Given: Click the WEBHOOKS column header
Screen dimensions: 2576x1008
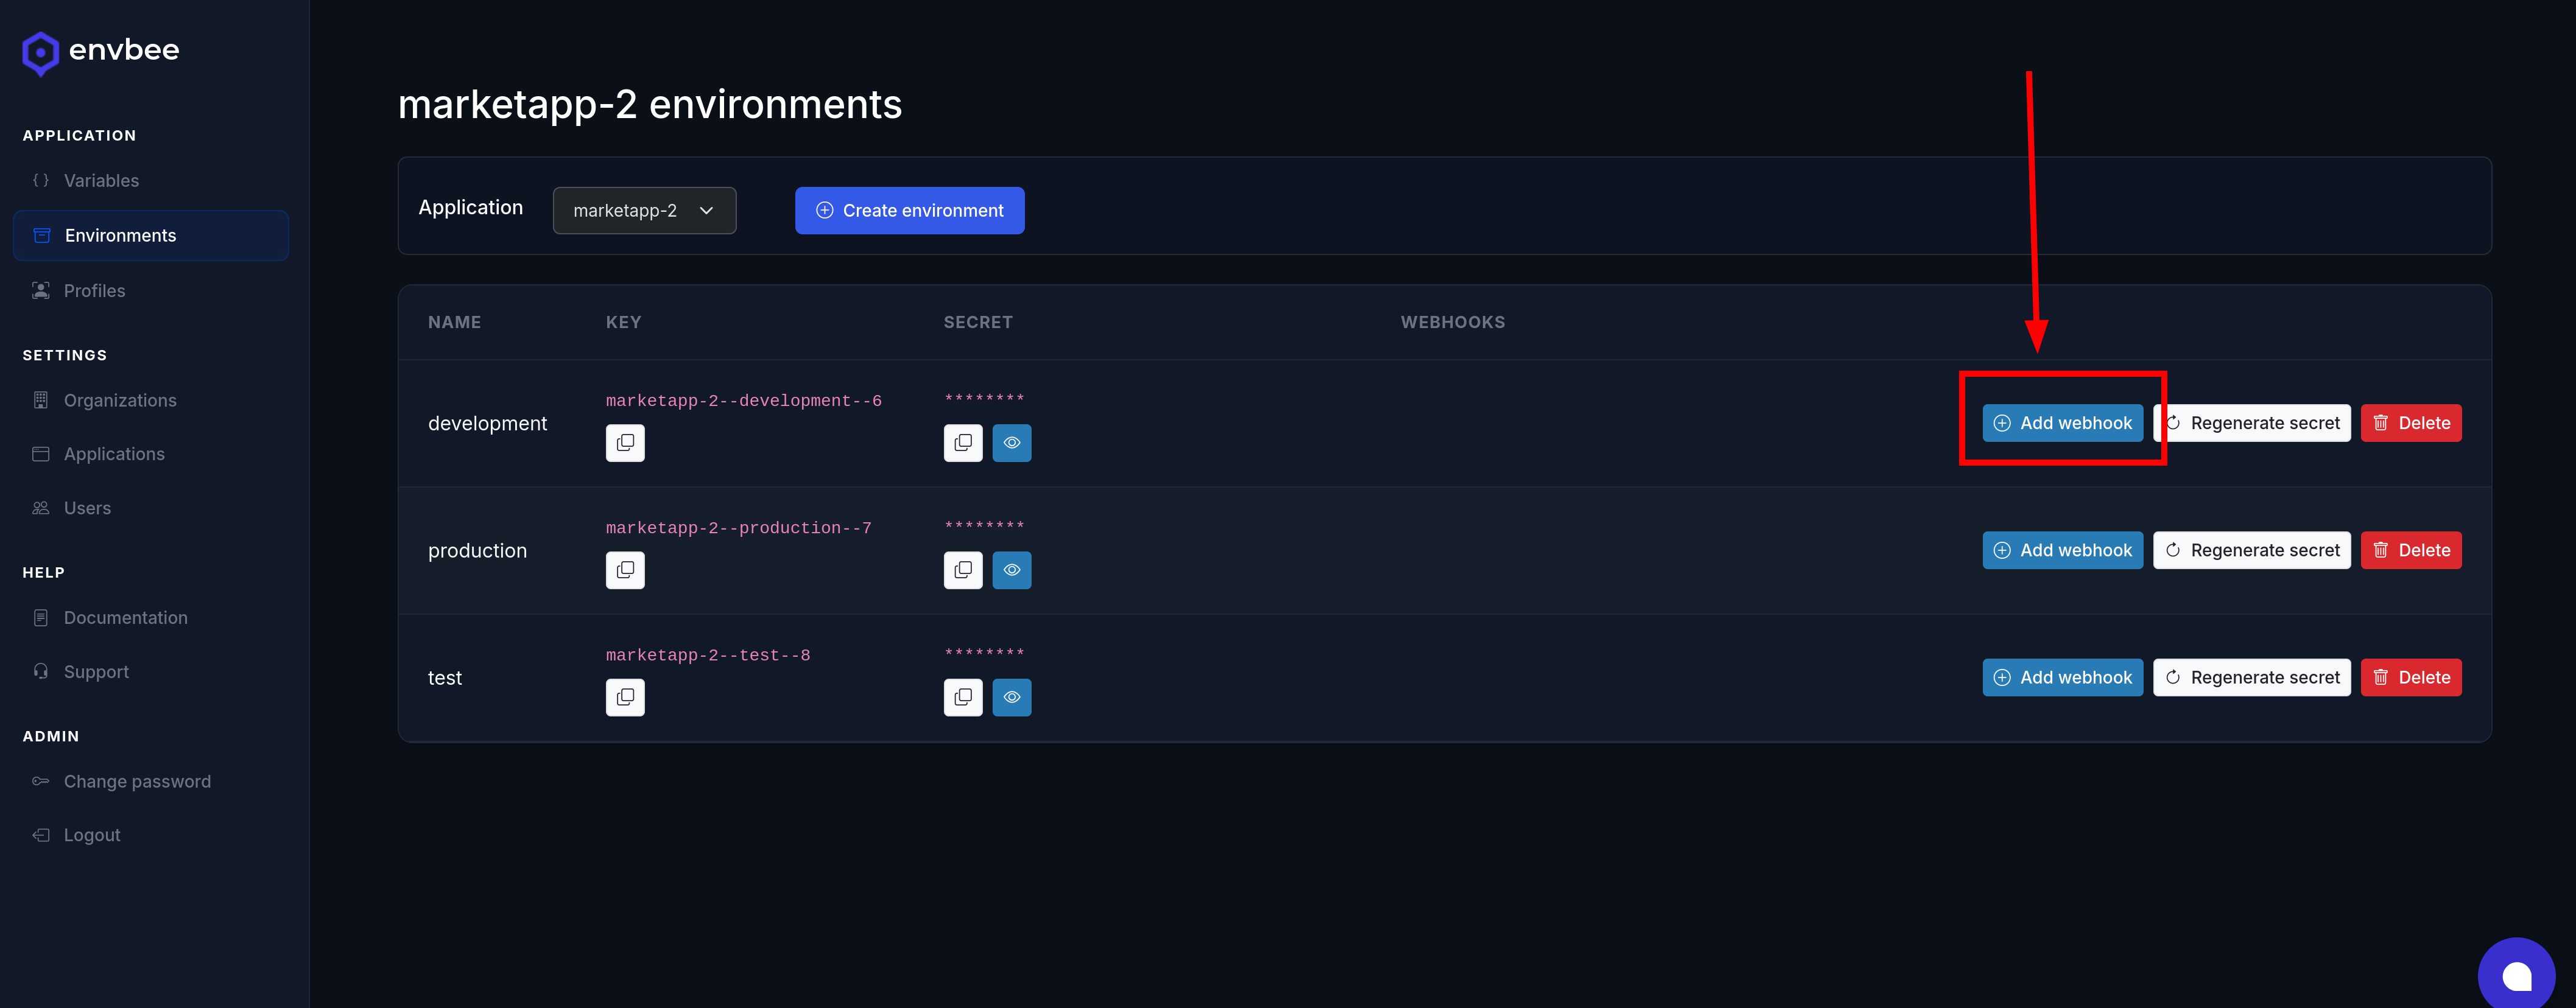Looking at the screenshot, I should coord(1452,322).
